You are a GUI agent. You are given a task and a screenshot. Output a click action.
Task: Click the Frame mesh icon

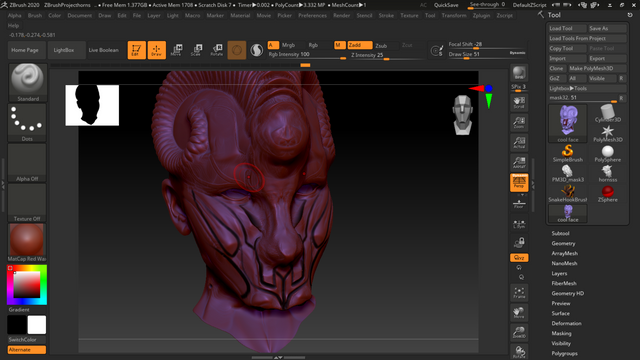click(519, 292)
